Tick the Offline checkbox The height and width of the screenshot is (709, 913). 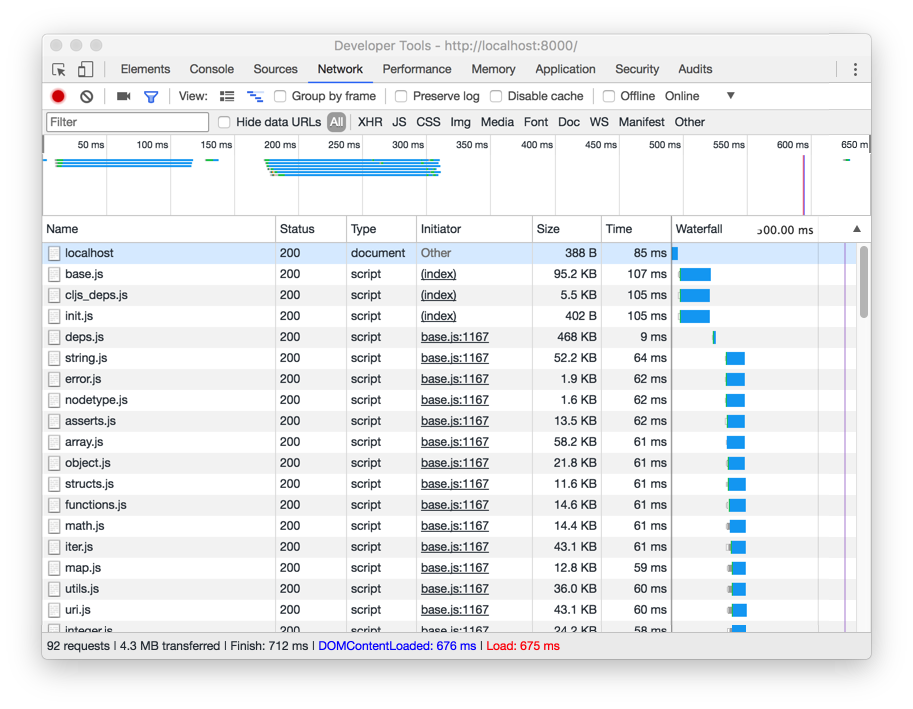tap(608, 96)
